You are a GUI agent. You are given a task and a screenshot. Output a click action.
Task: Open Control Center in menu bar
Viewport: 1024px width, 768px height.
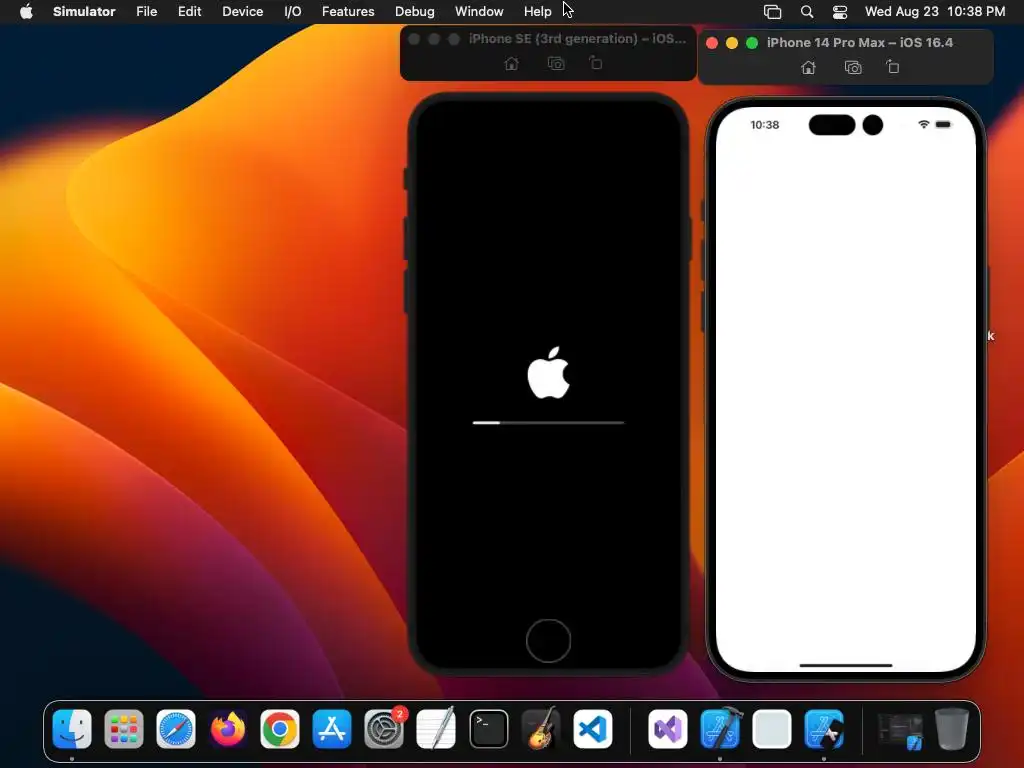840,12
